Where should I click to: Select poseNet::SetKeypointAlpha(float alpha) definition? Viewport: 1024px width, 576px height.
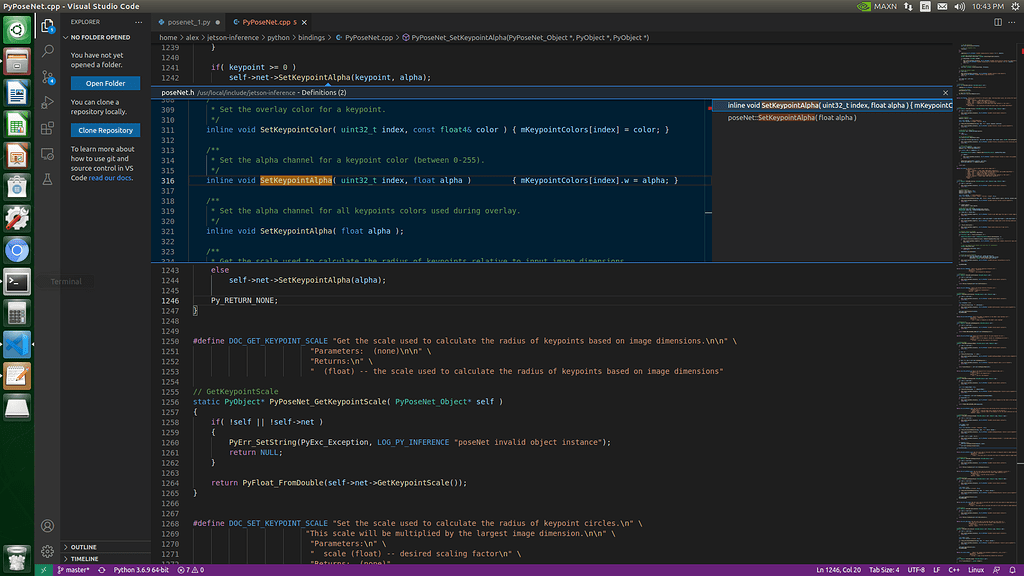pos(792,118)
